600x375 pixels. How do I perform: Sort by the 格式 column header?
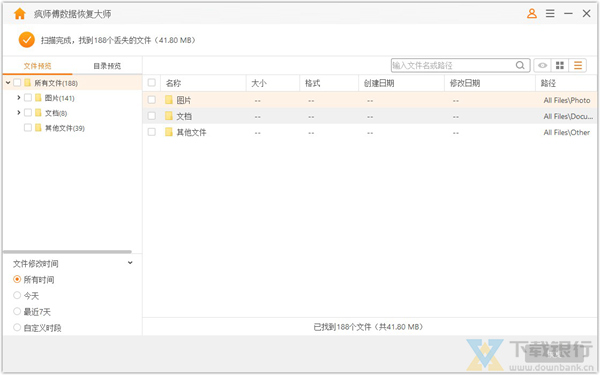pyautogui.click(x=329, y=83)
